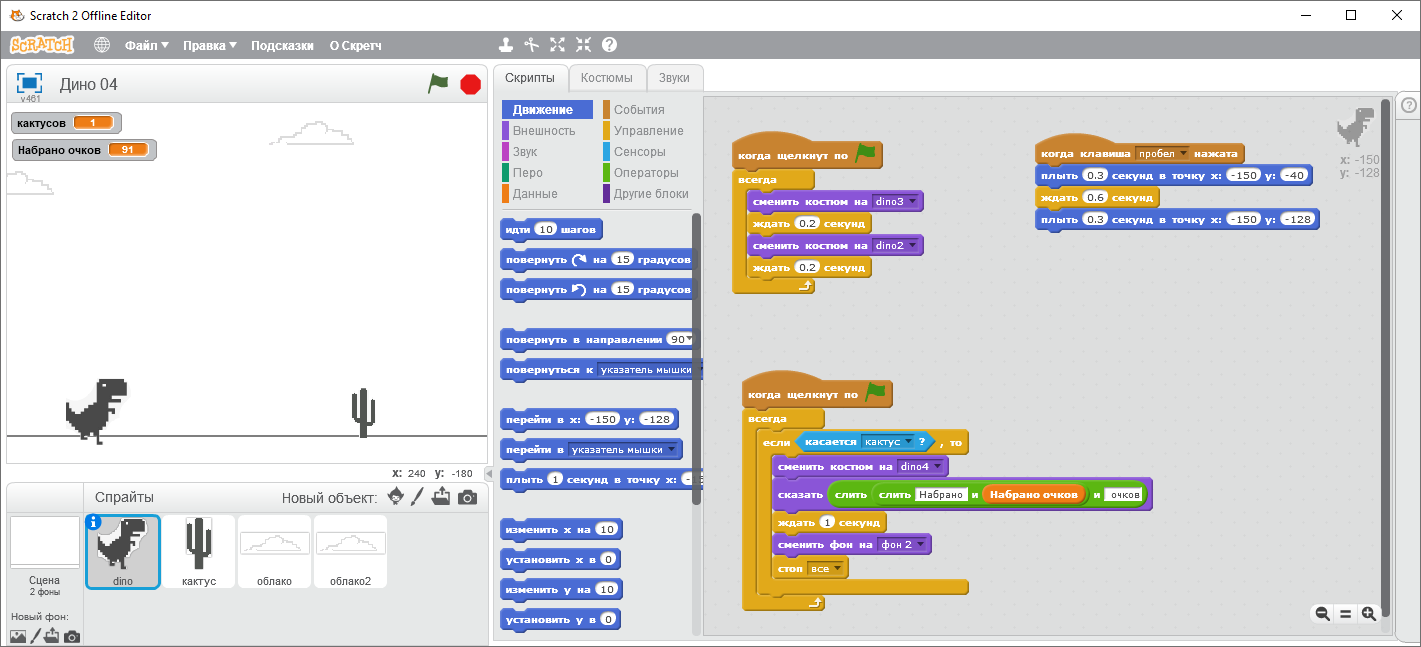Select the Управление block category
1421x647 pixels.
pos(647,131)
